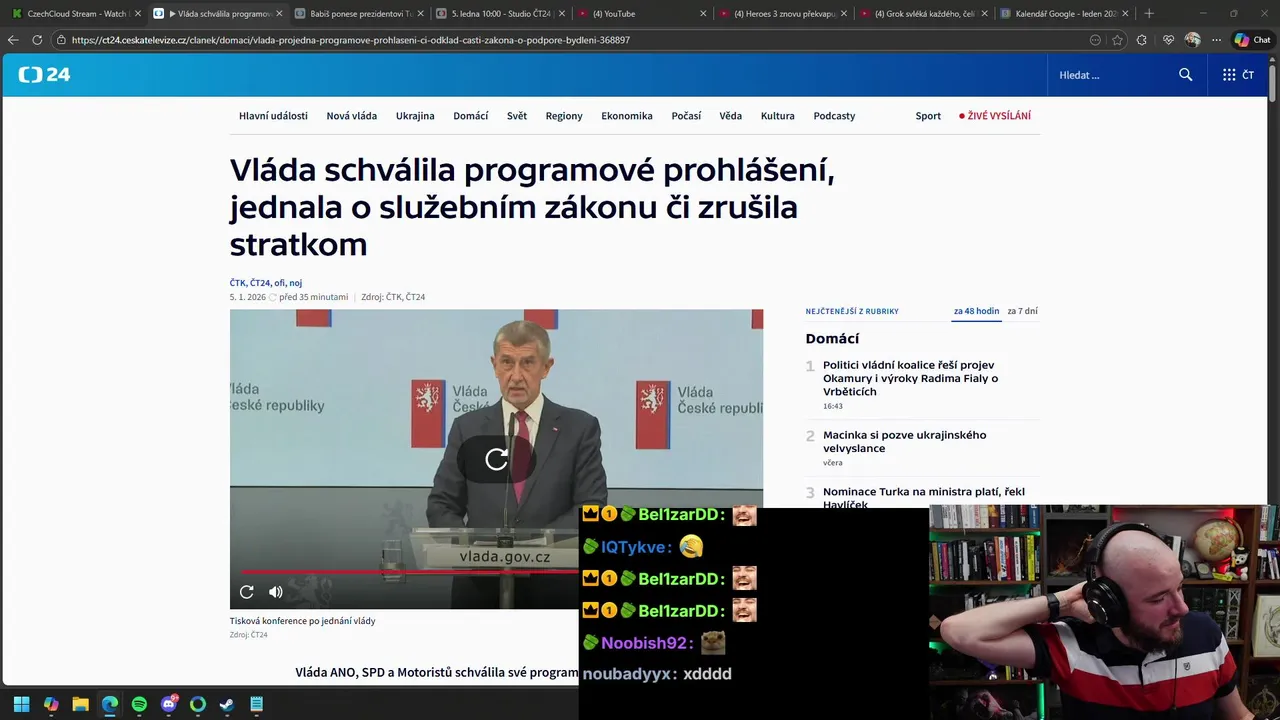Image resolution: width=1280 pixels, height=720 pixels.
Task: Open the ČT apps grid menu
Action: (1229, 75)
